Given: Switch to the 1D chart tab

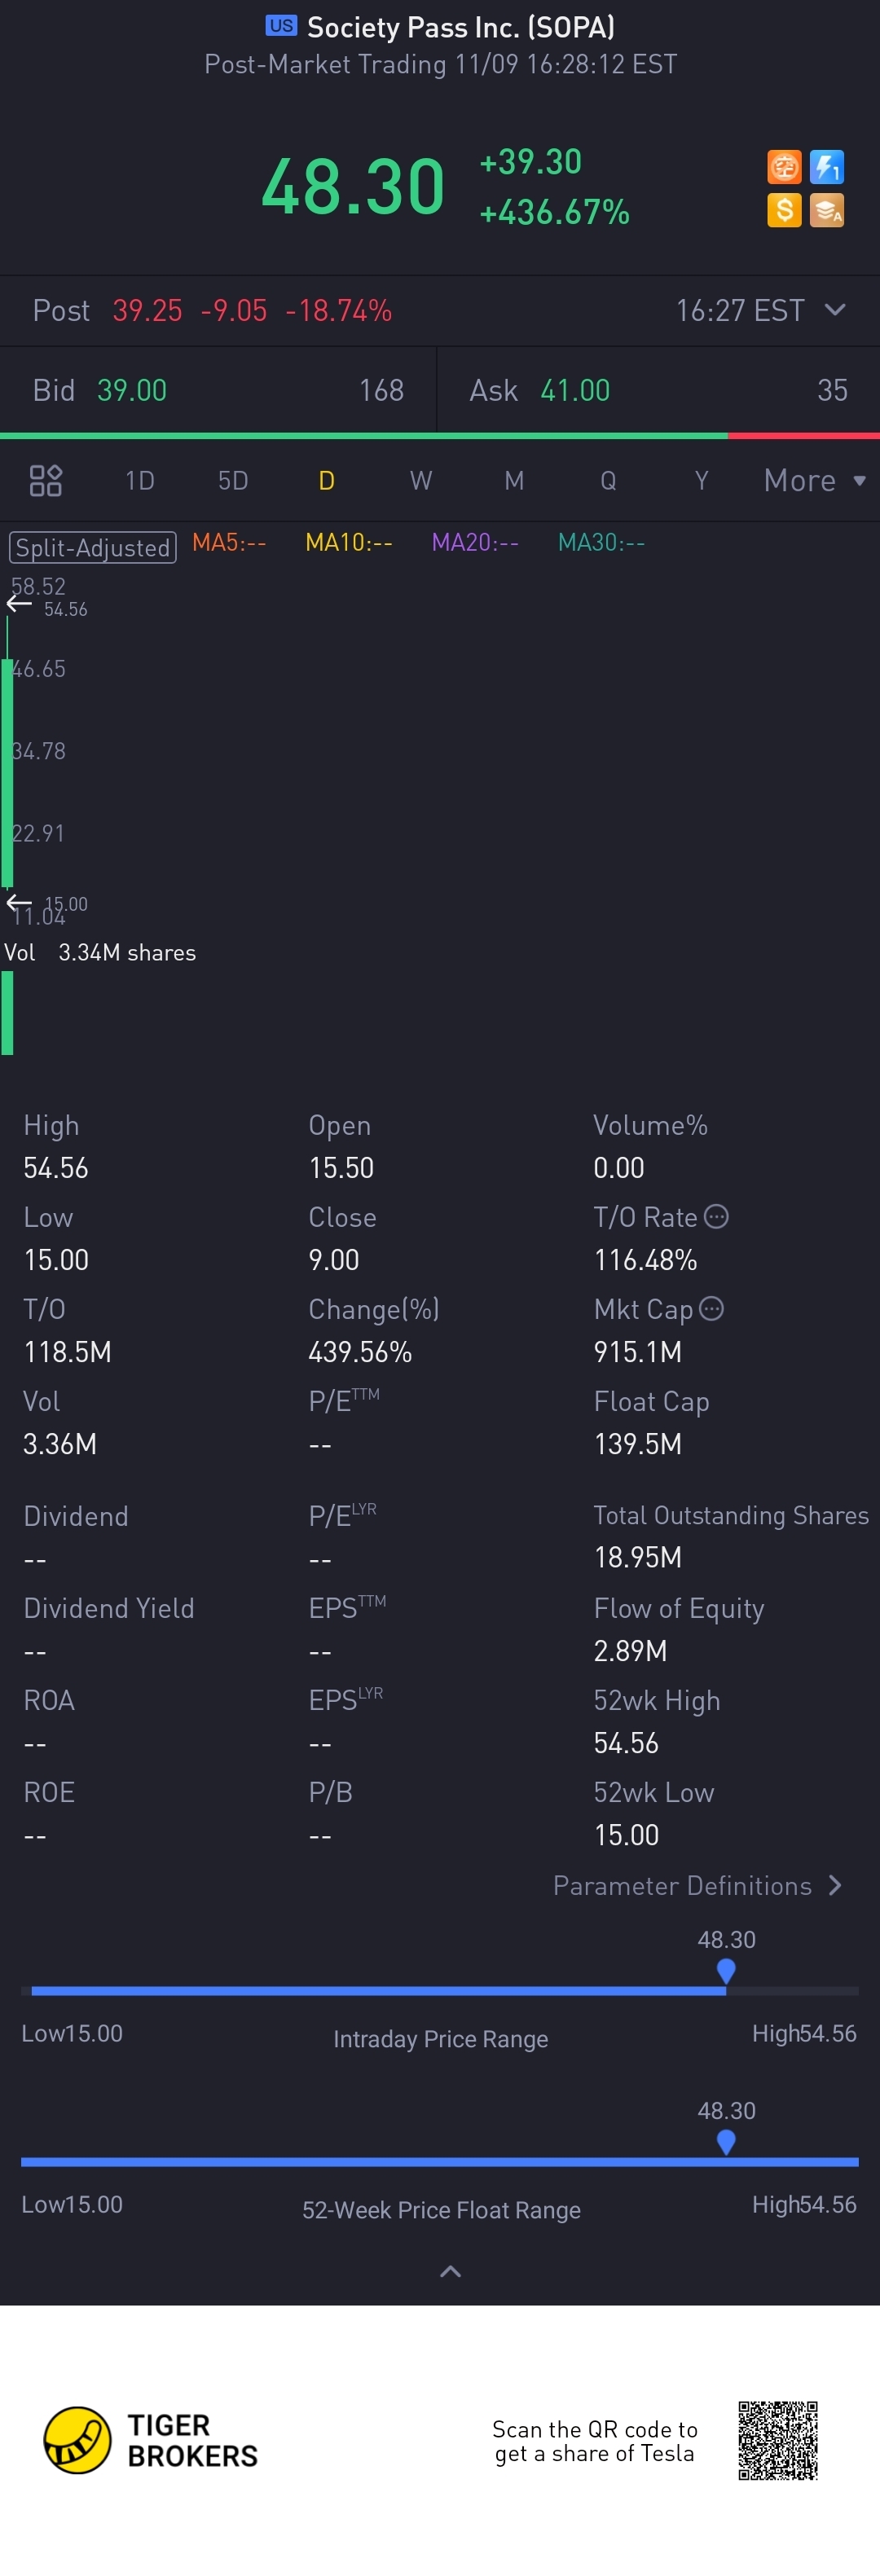Looking at the screenshot, I should [x=140, y=481].
